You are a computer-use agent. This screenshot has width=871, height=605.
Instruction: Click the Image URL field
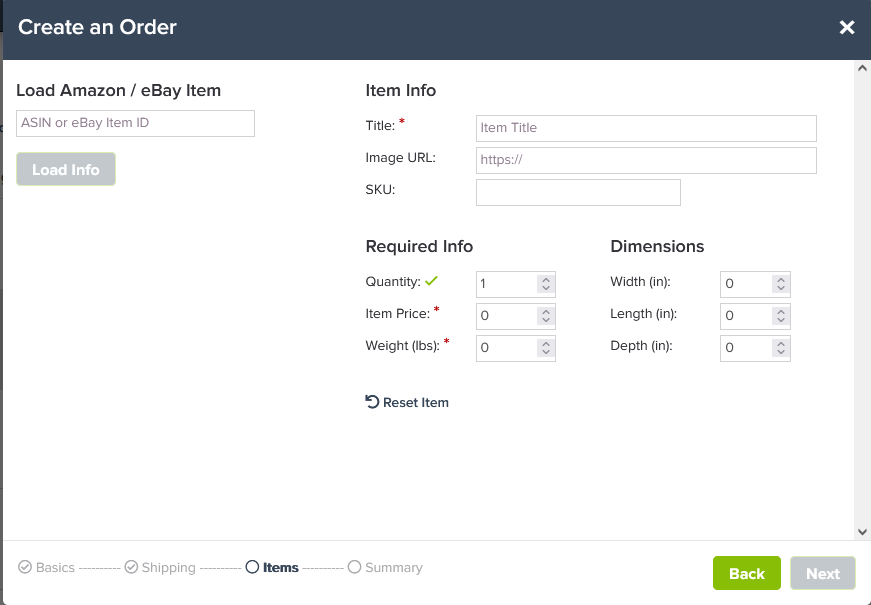click(646, 160)
